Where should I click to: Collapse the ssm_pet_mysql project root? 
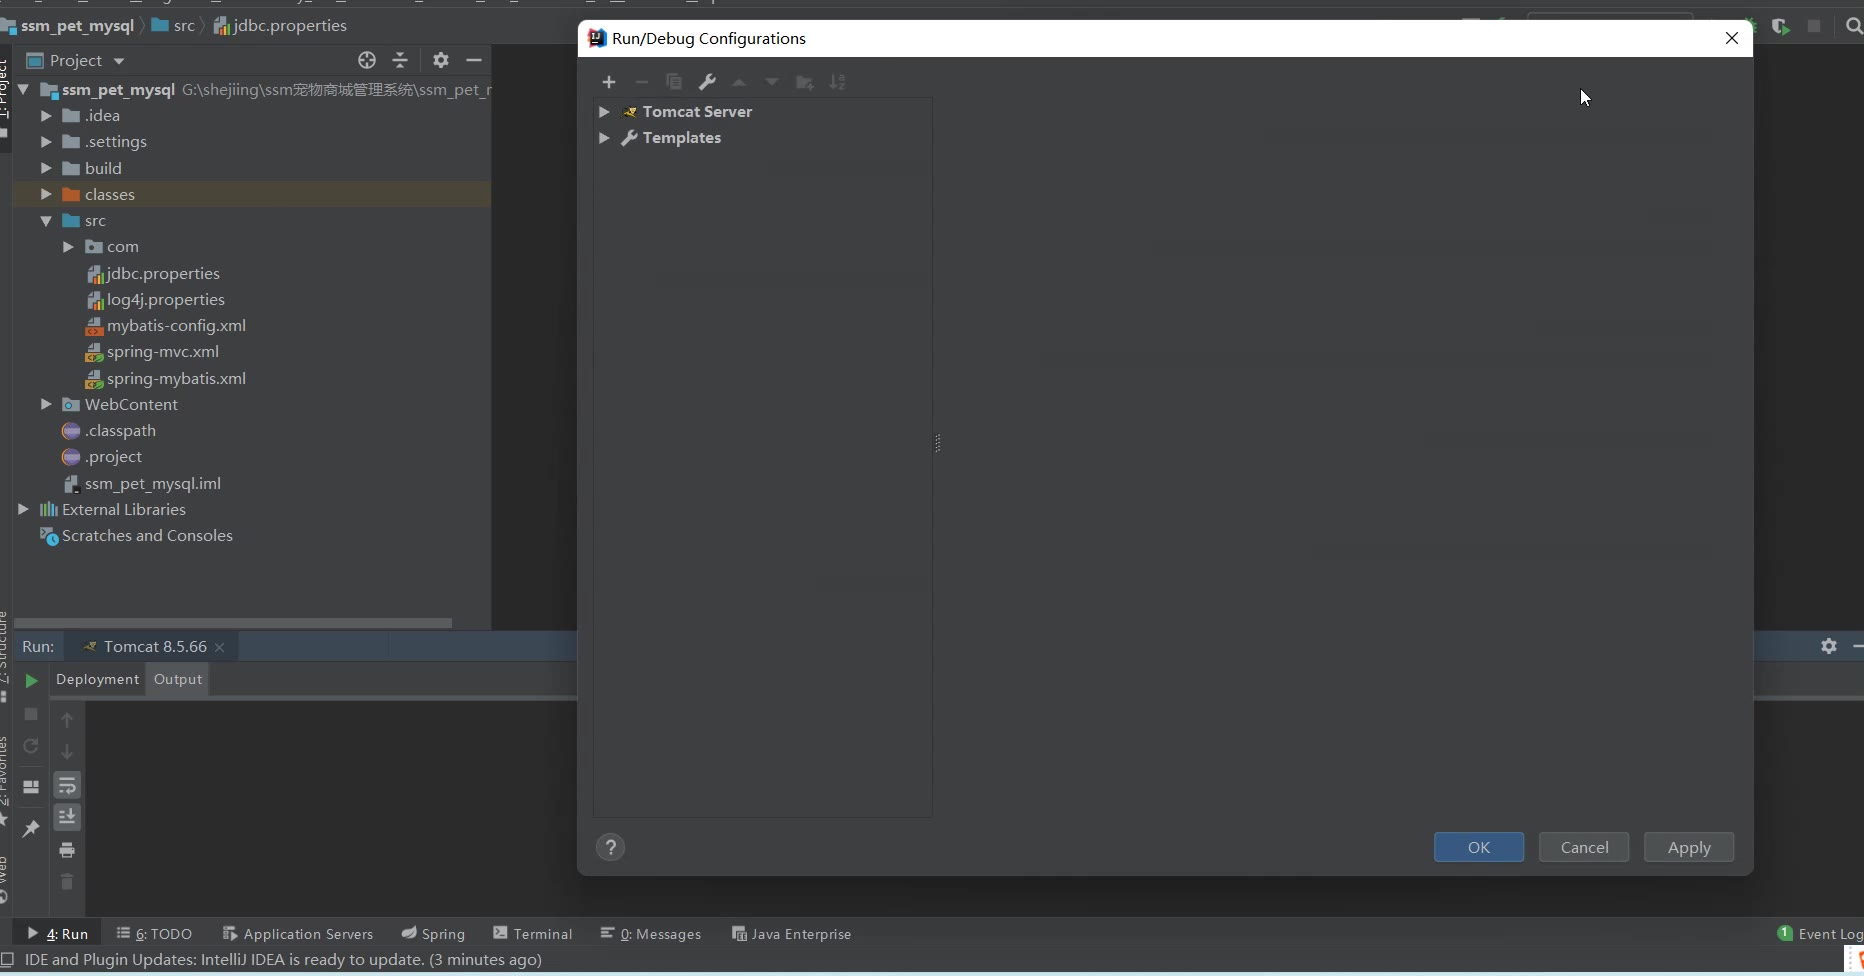coord(23,90)
